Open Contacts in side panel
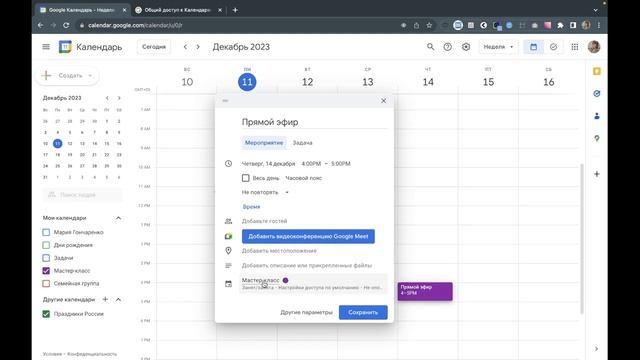This screenshot has height=360, width=640. [x=597, y=116]
